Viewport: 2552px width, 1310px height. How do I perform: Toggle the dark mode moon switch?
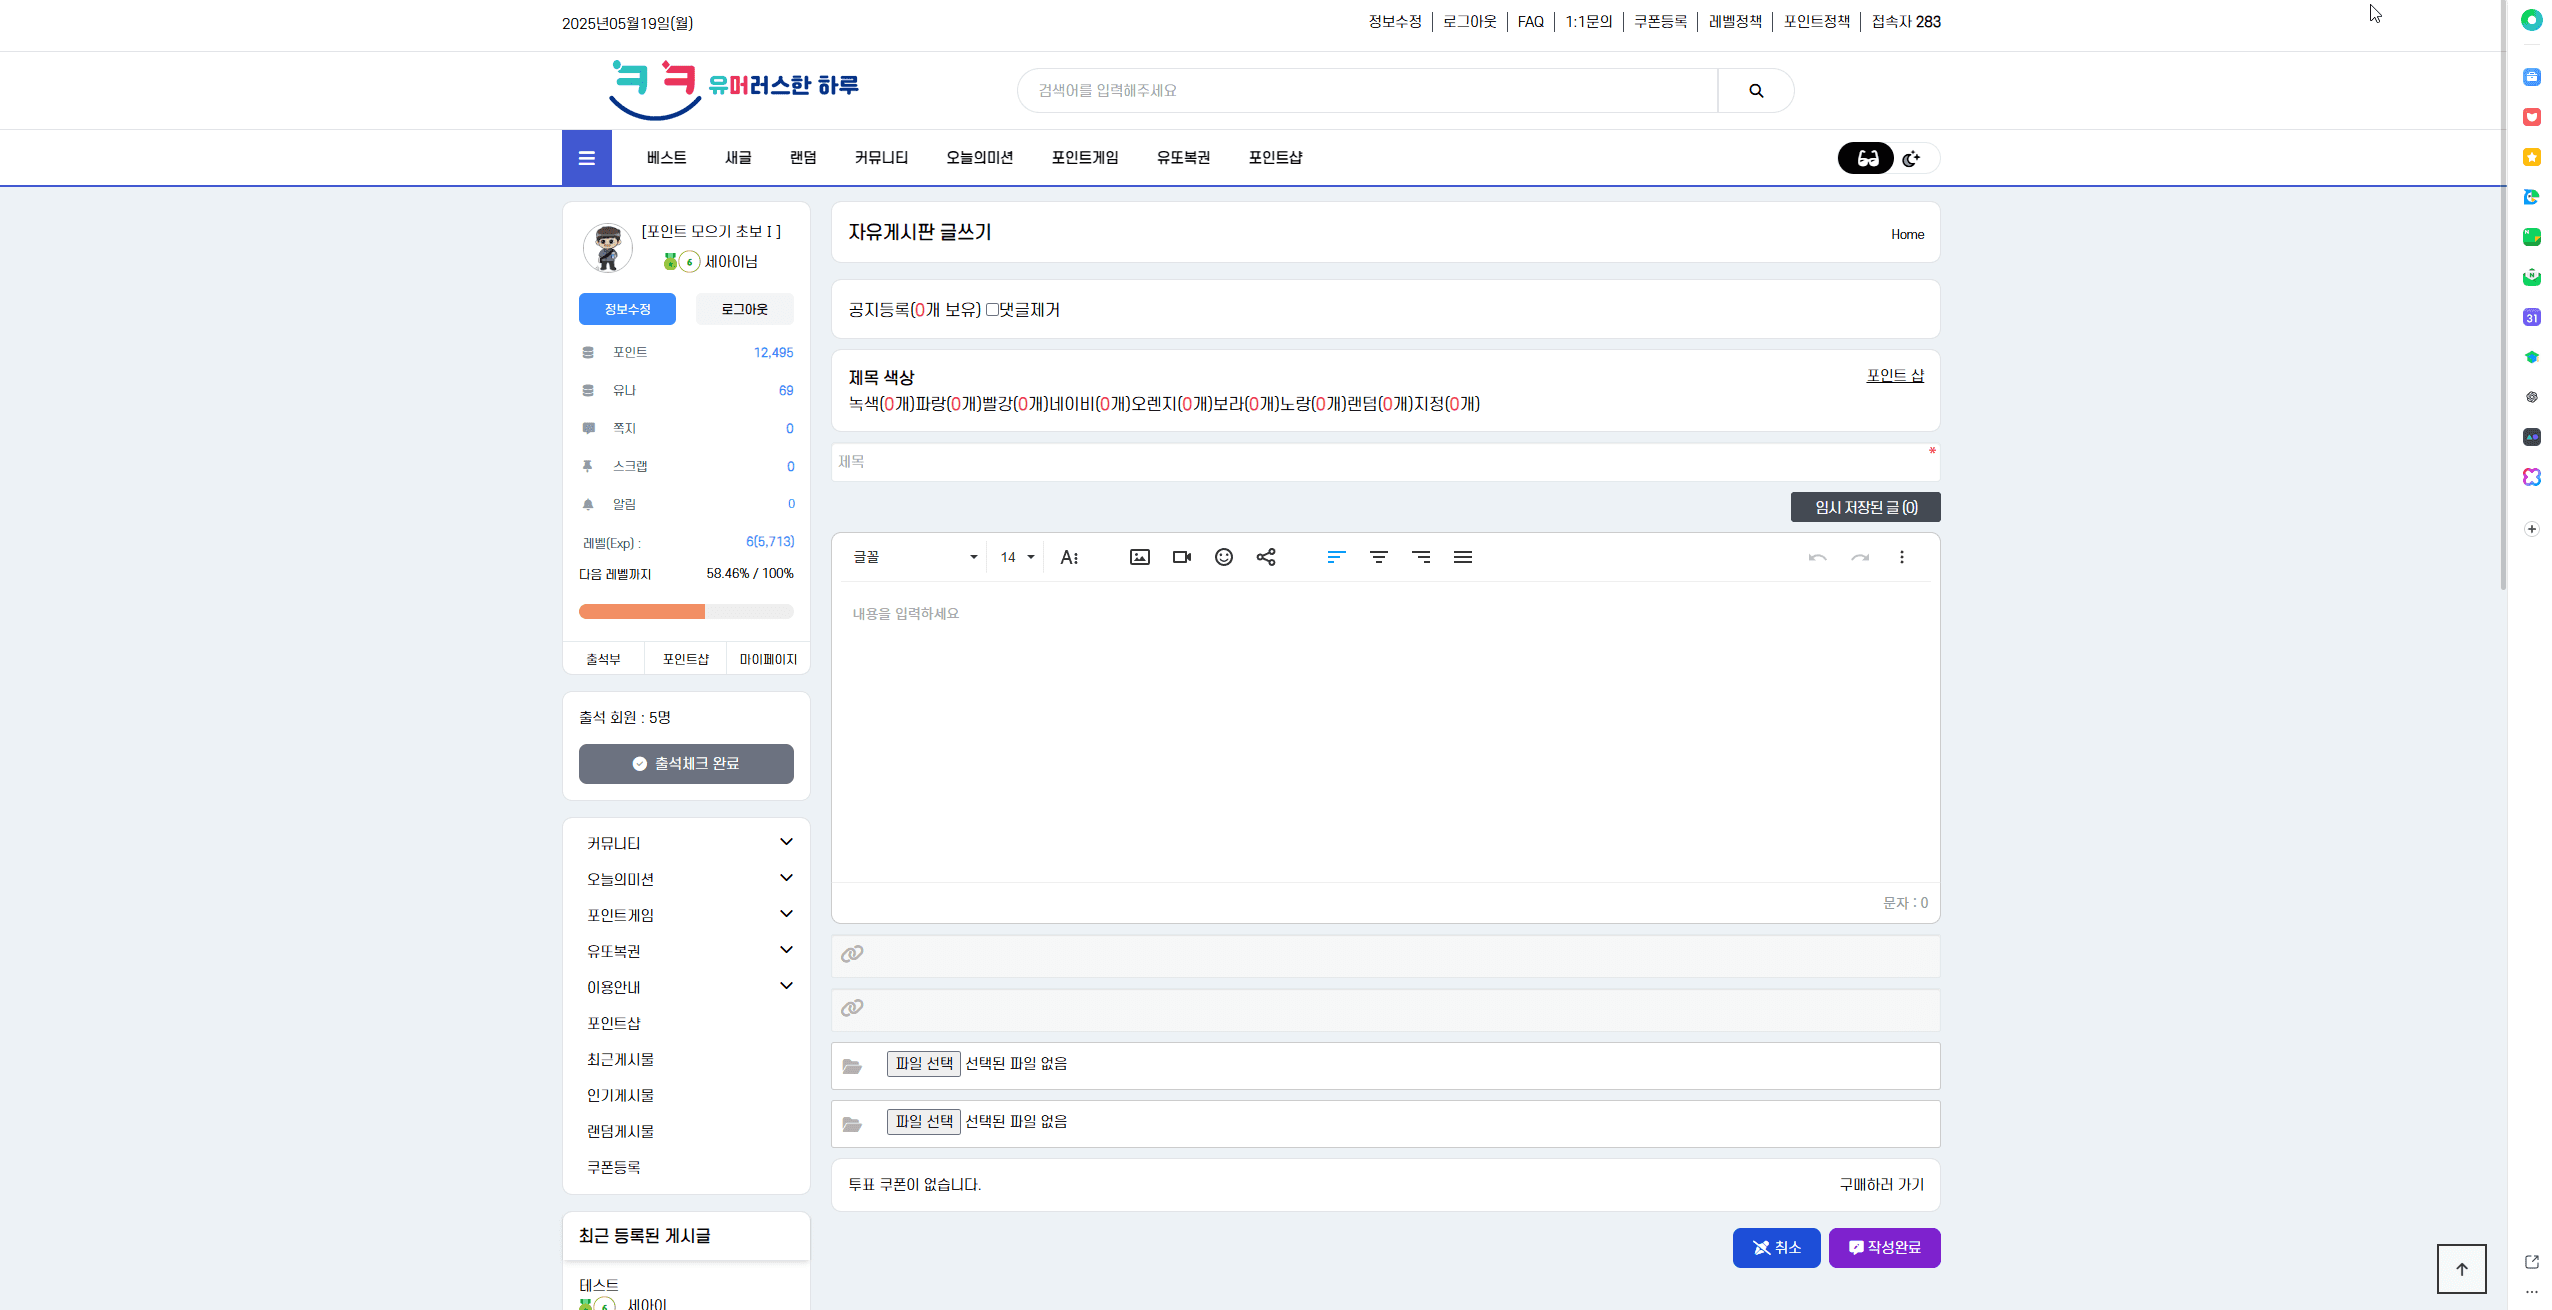pos(1912,158)
